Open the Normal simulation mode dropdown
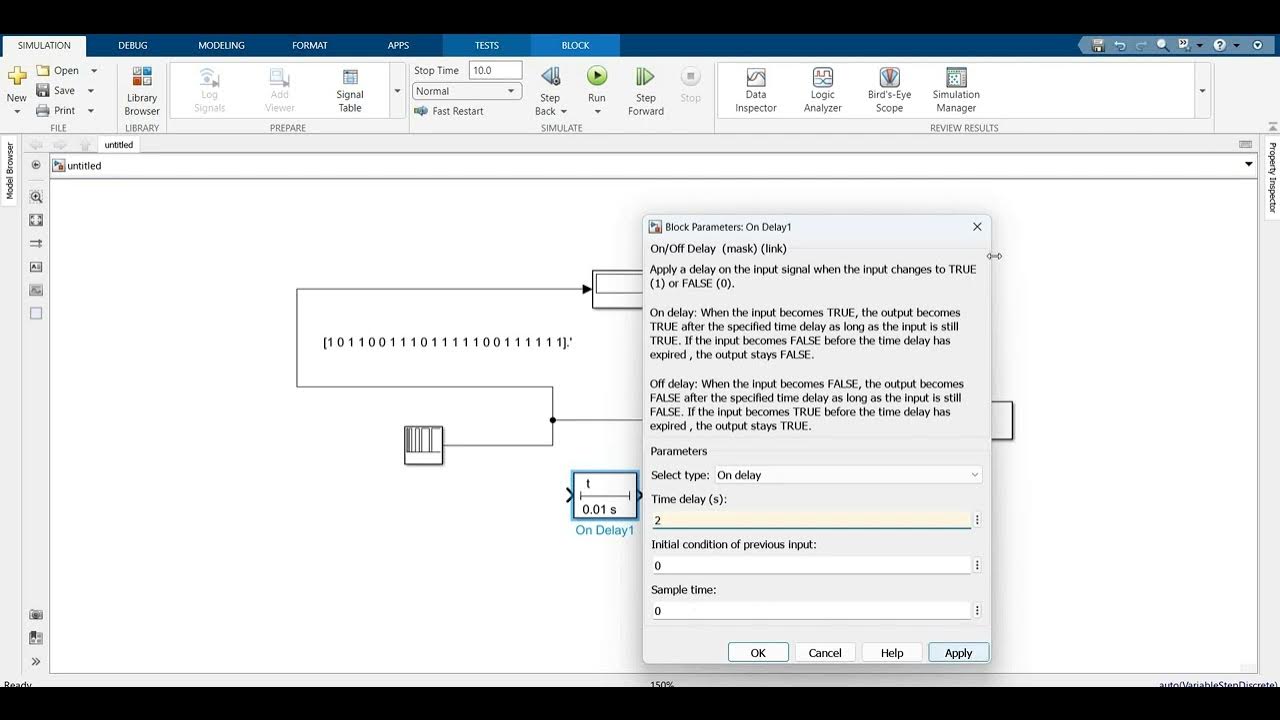This screenshot has width=1280, height=720. 467,91
